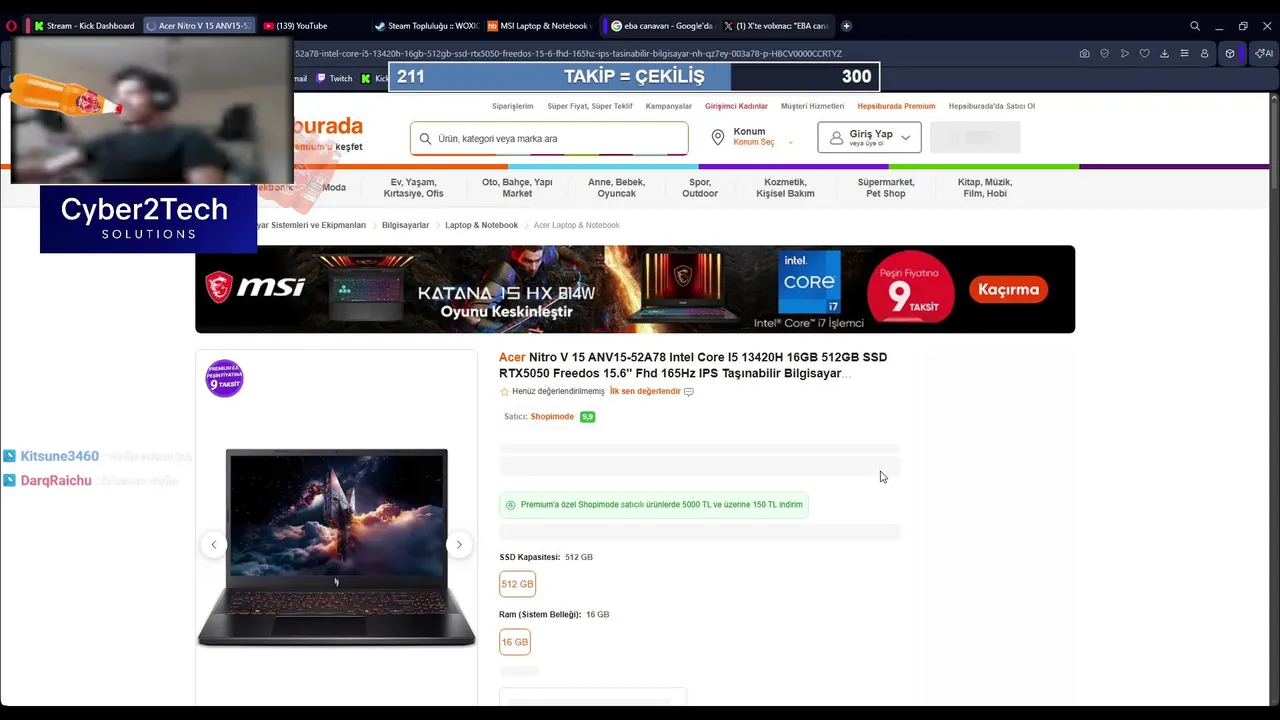Select the 16 GB RAM option
This screenshot has height=720, width=1280.
point(515,642)
